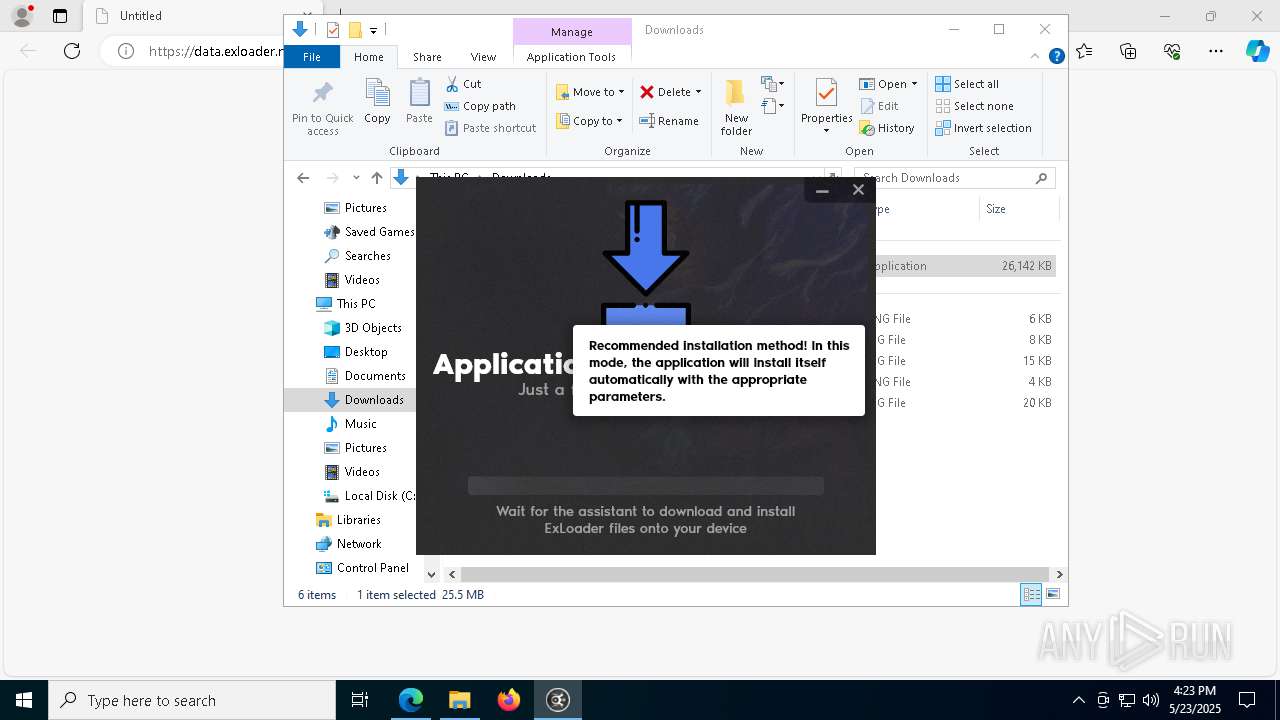This screenshot has height=720, width=1280.
Task: Click the installer download progress bar
Action: 646,486
